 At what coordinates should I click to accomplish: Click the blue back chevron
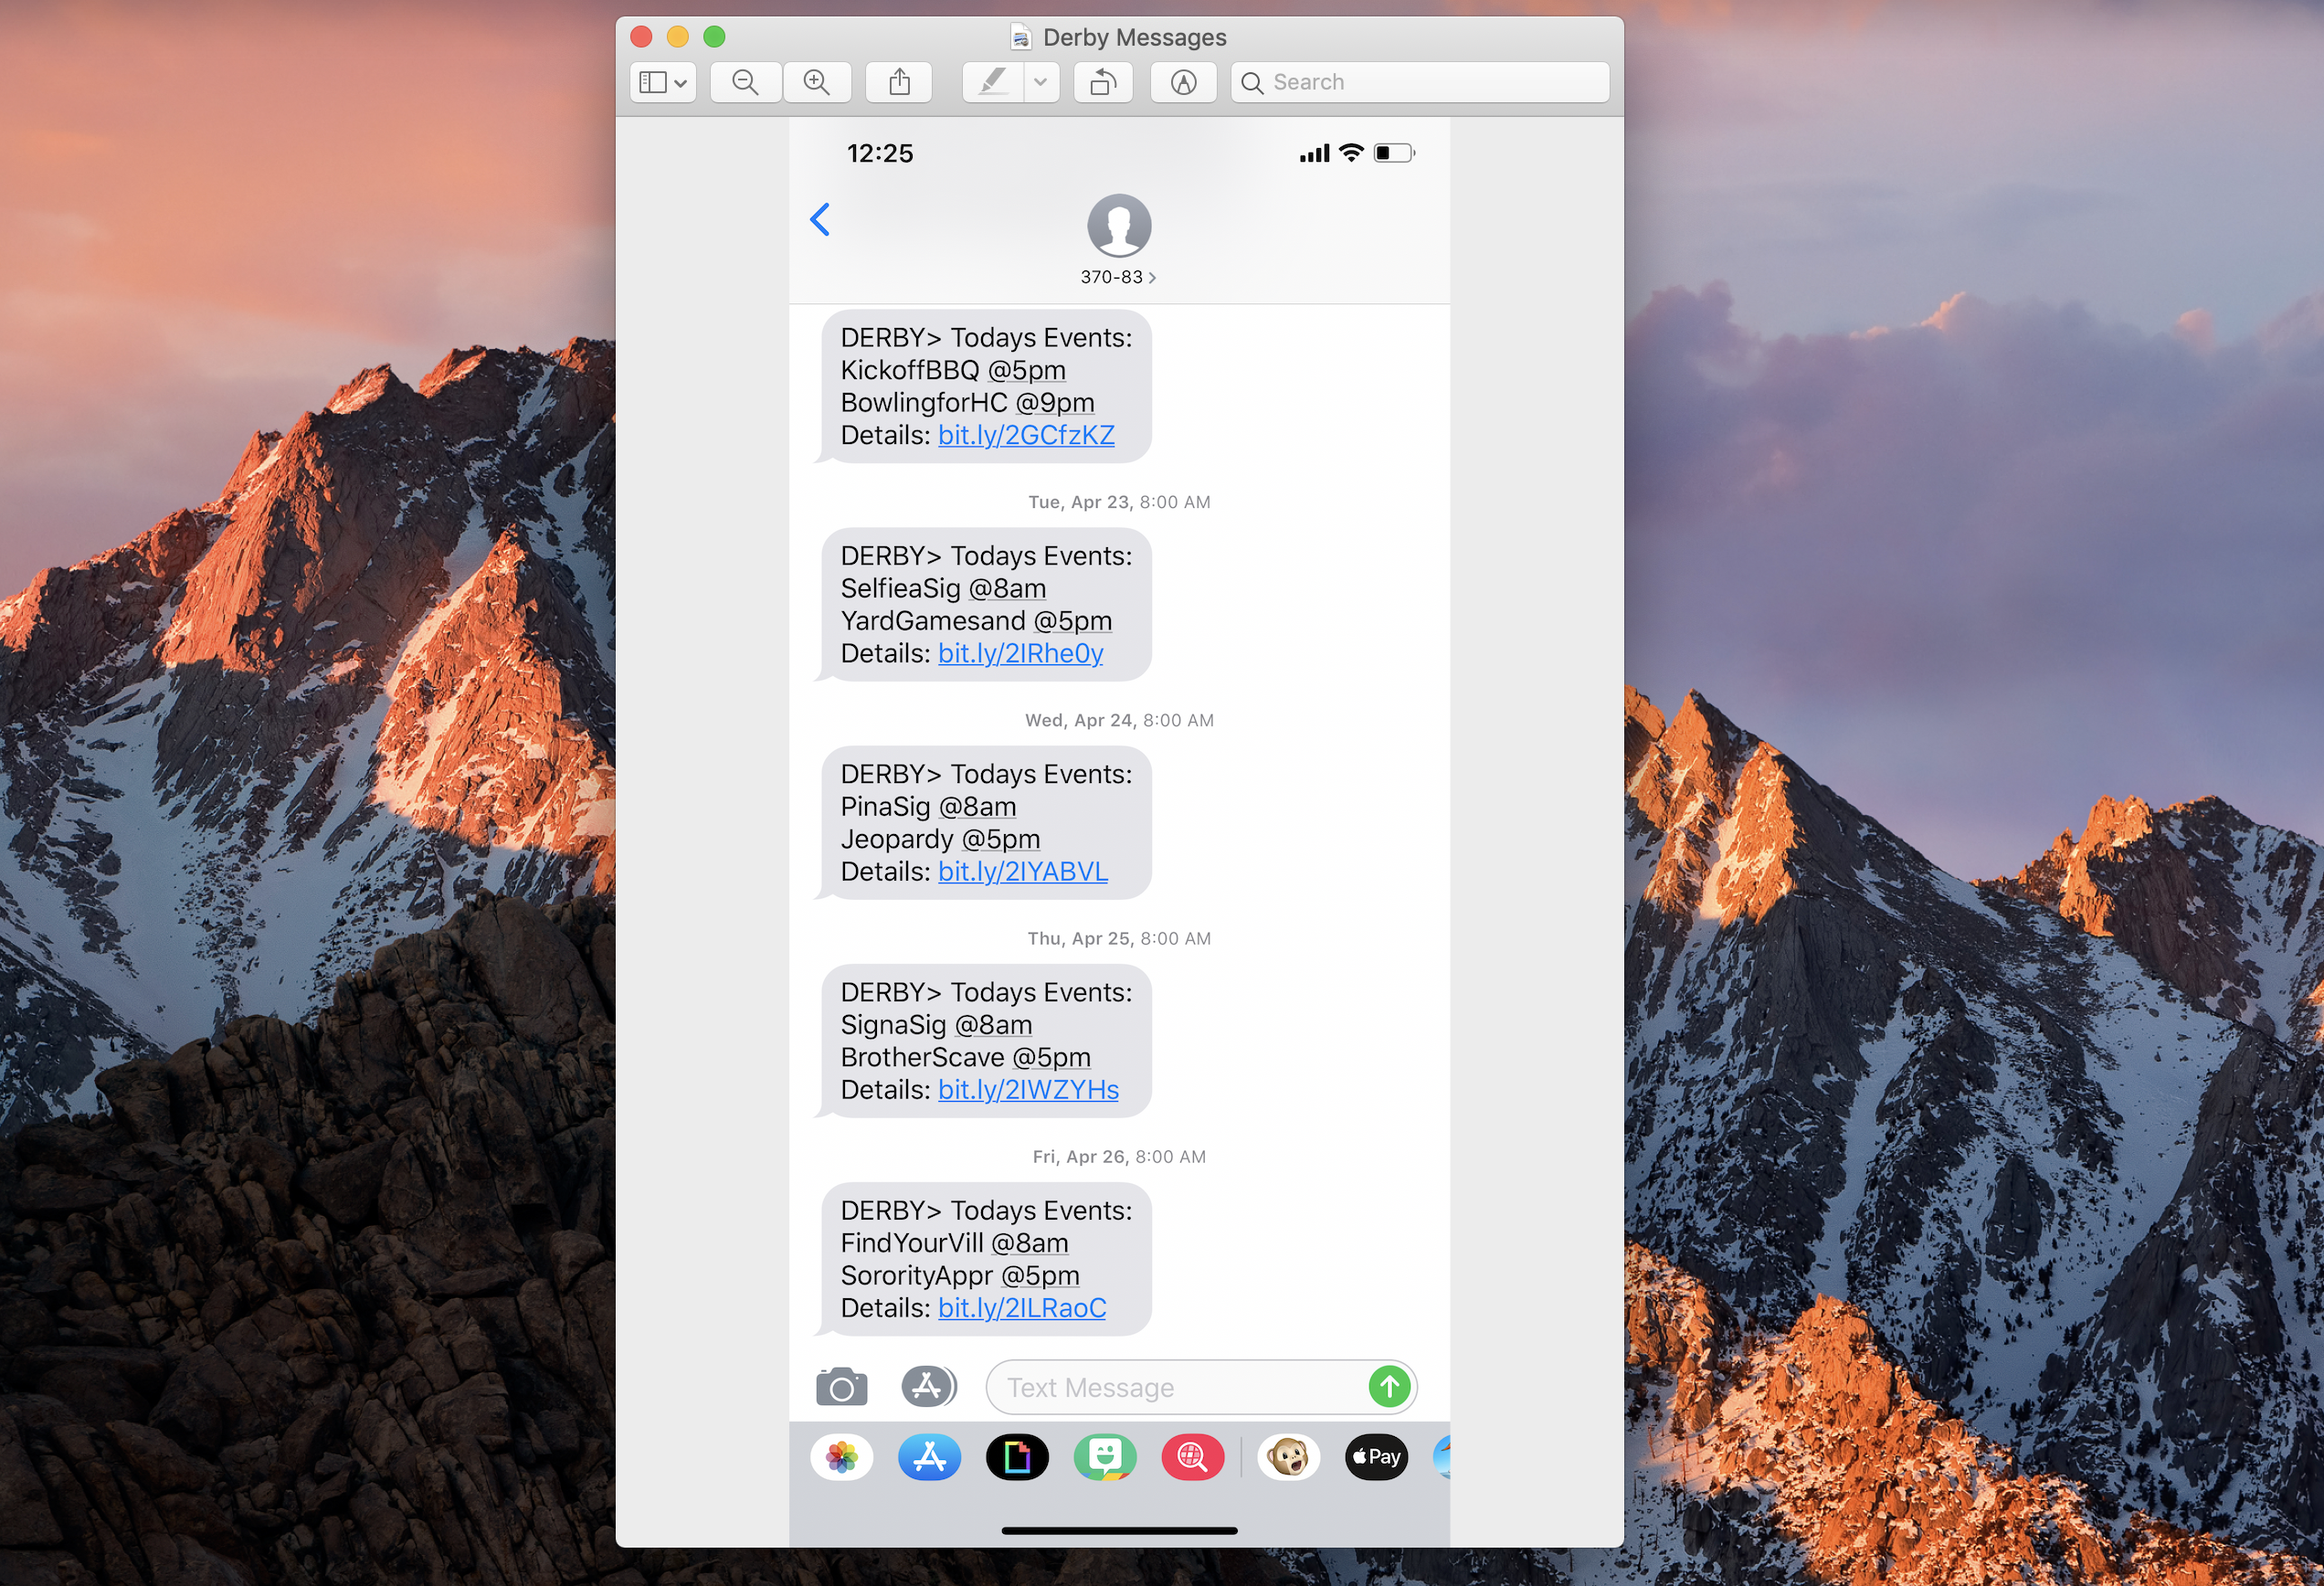coord(820,219)
